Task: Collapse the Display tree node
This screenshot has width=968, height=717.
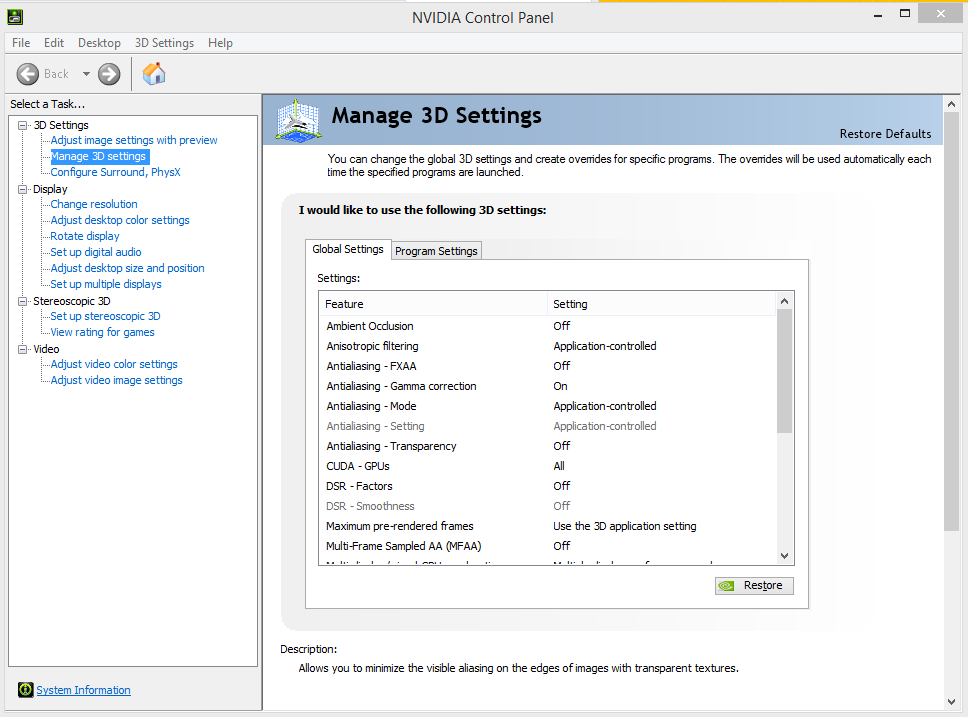Action: click(23, 190)
